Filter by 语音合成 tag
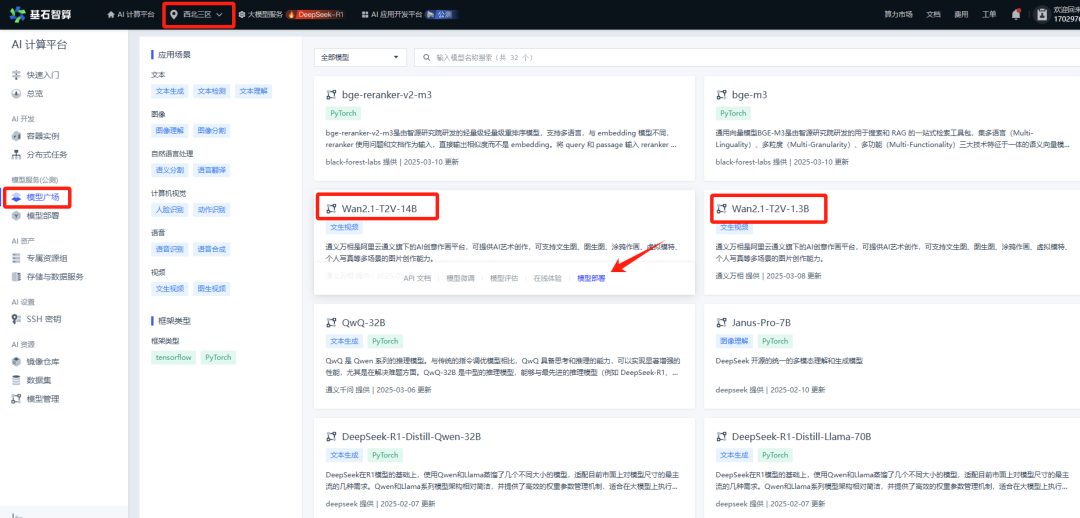Viewport: 1080px width, 518px height. (211, 249)
